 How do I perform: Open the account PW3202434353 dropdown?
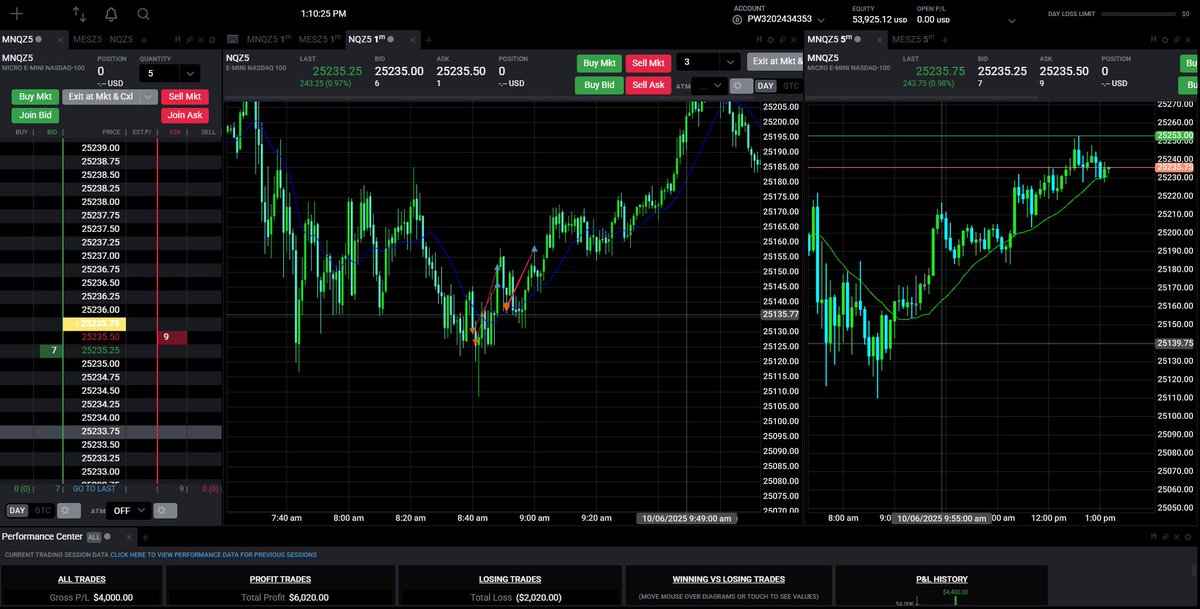[x=821, y=20]
